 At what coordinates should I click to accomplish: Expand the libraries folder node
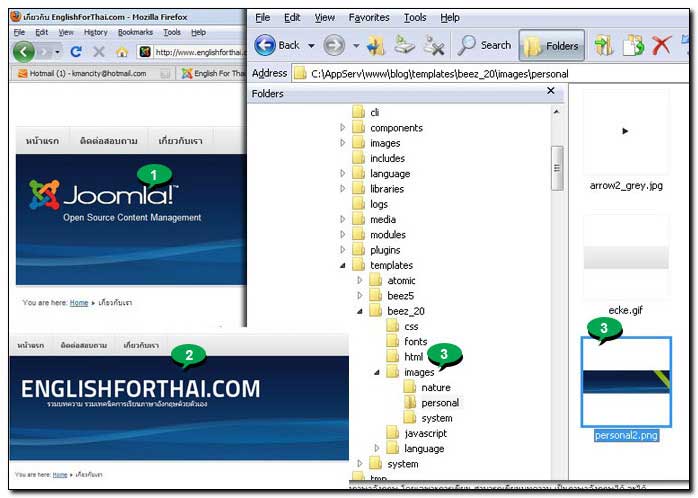click(342, 189)
